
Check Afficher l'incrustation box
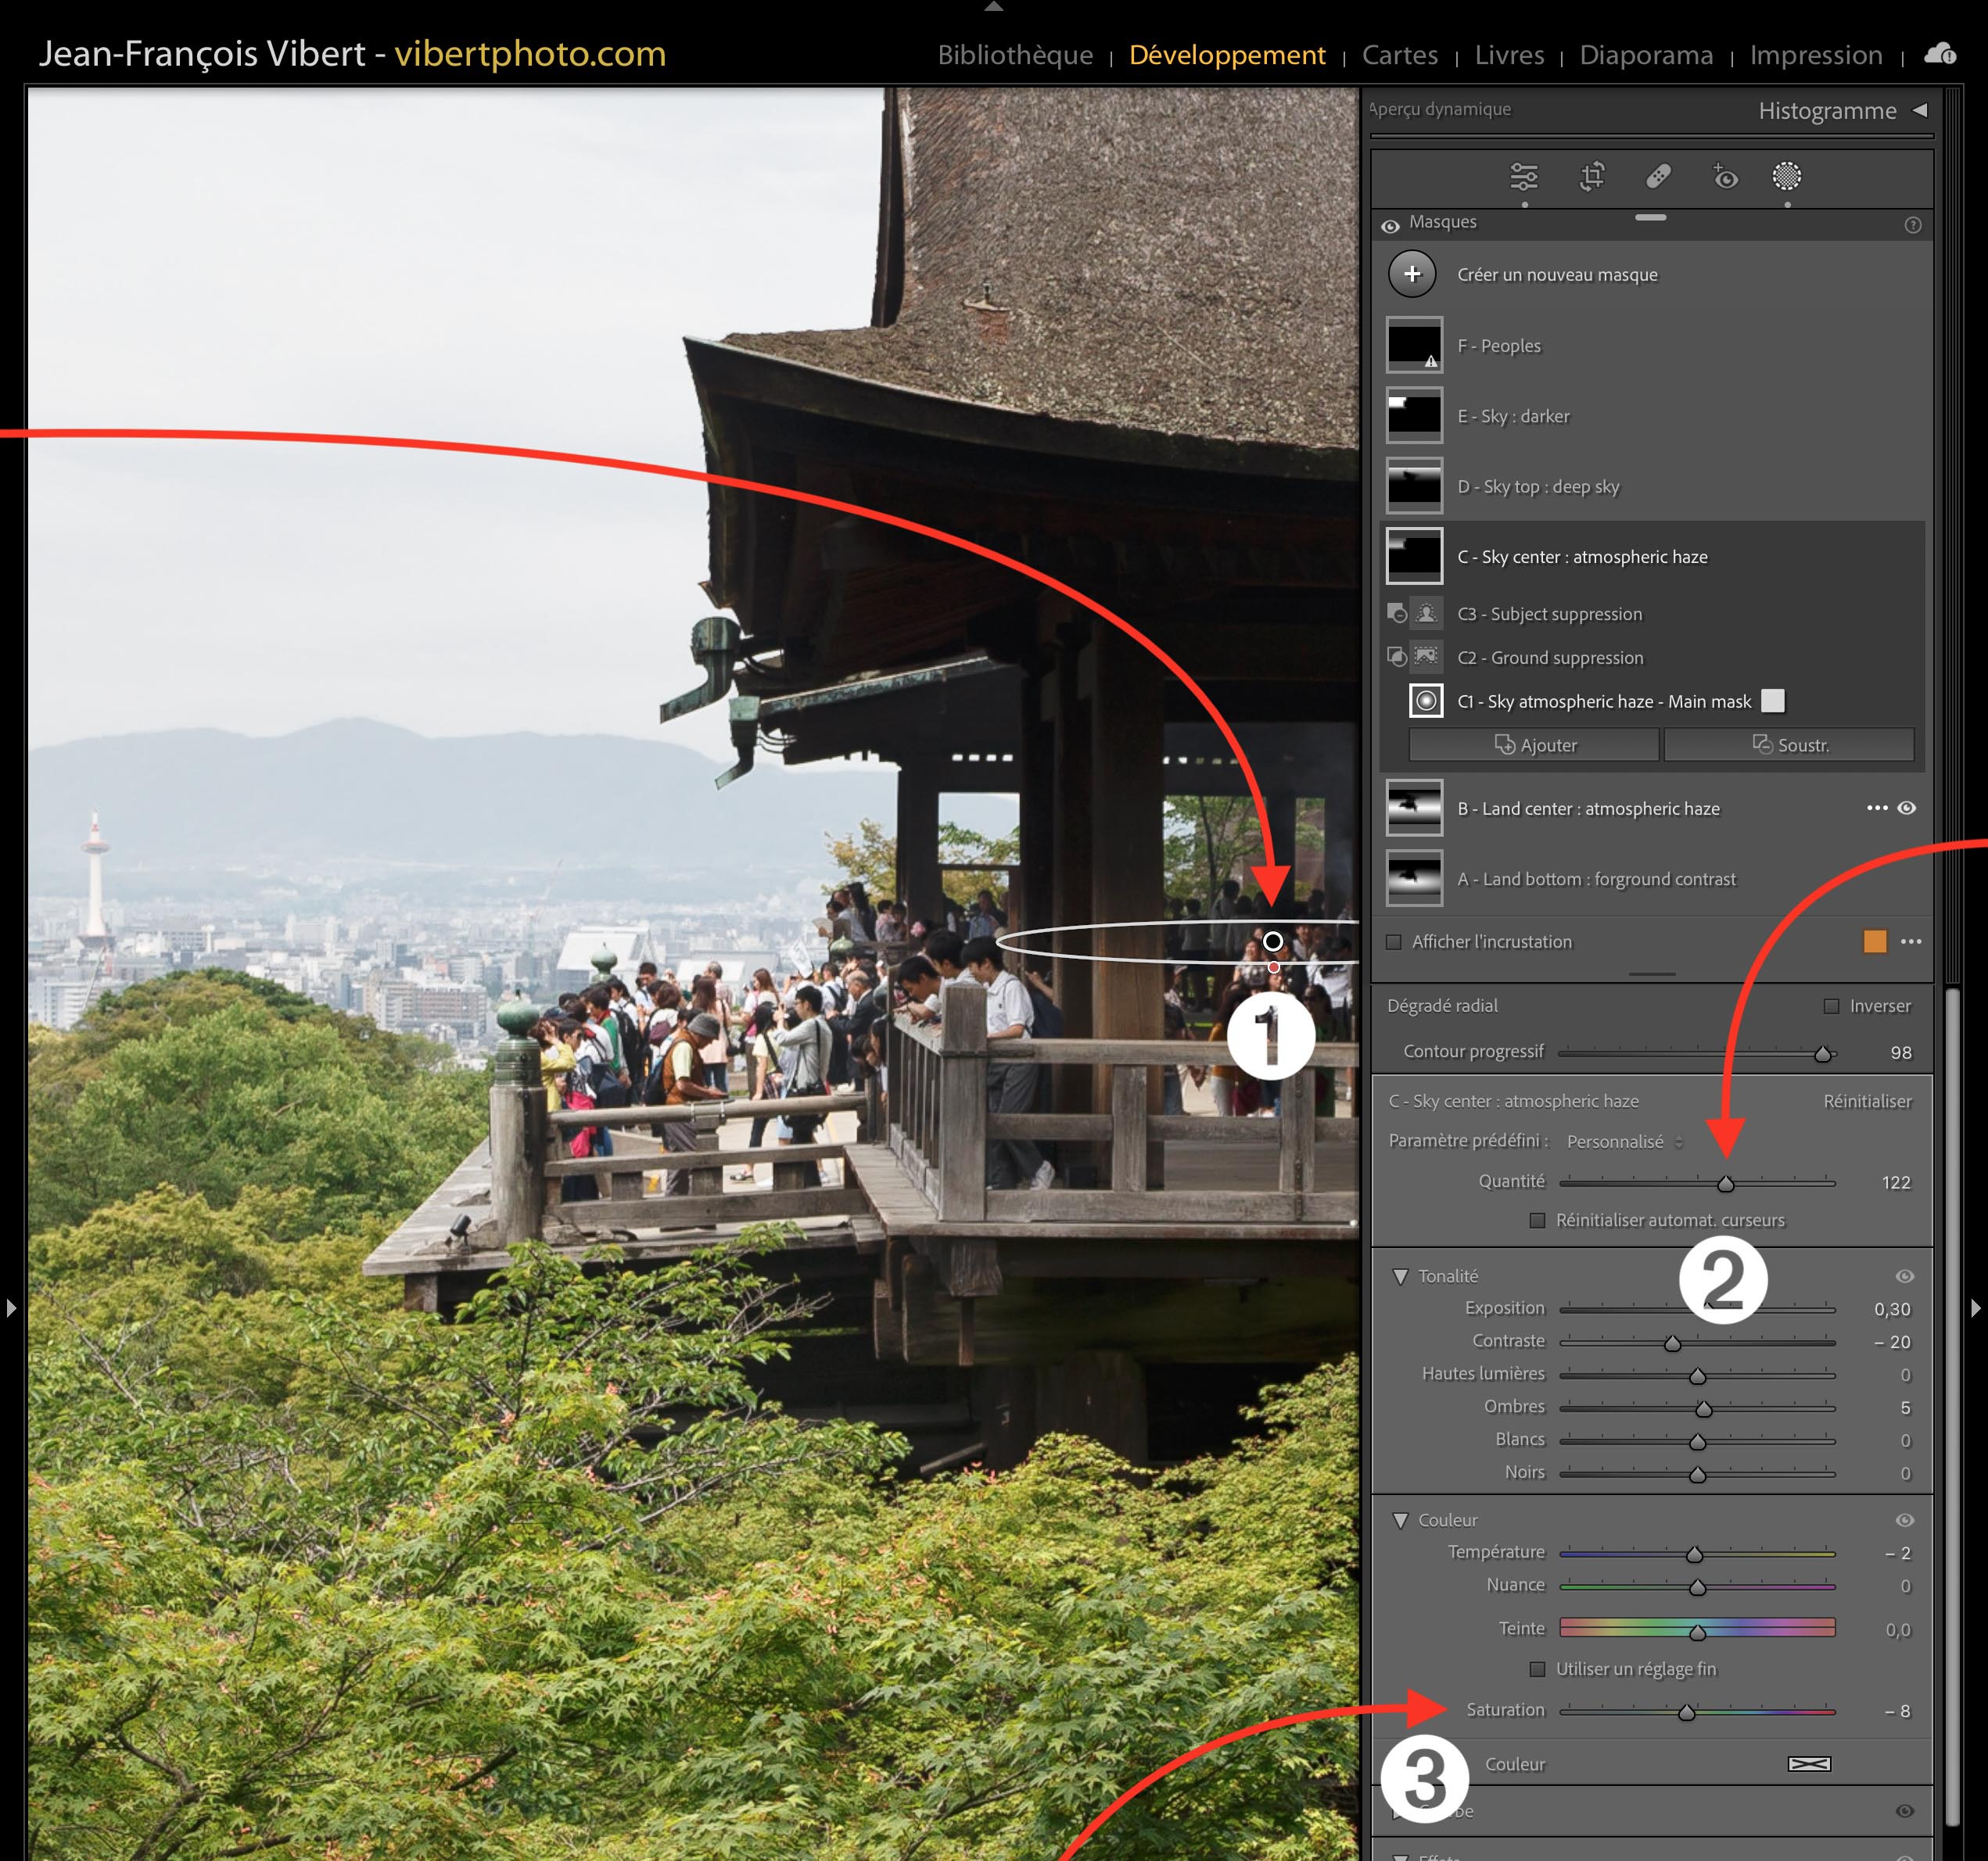point(1394,942)
